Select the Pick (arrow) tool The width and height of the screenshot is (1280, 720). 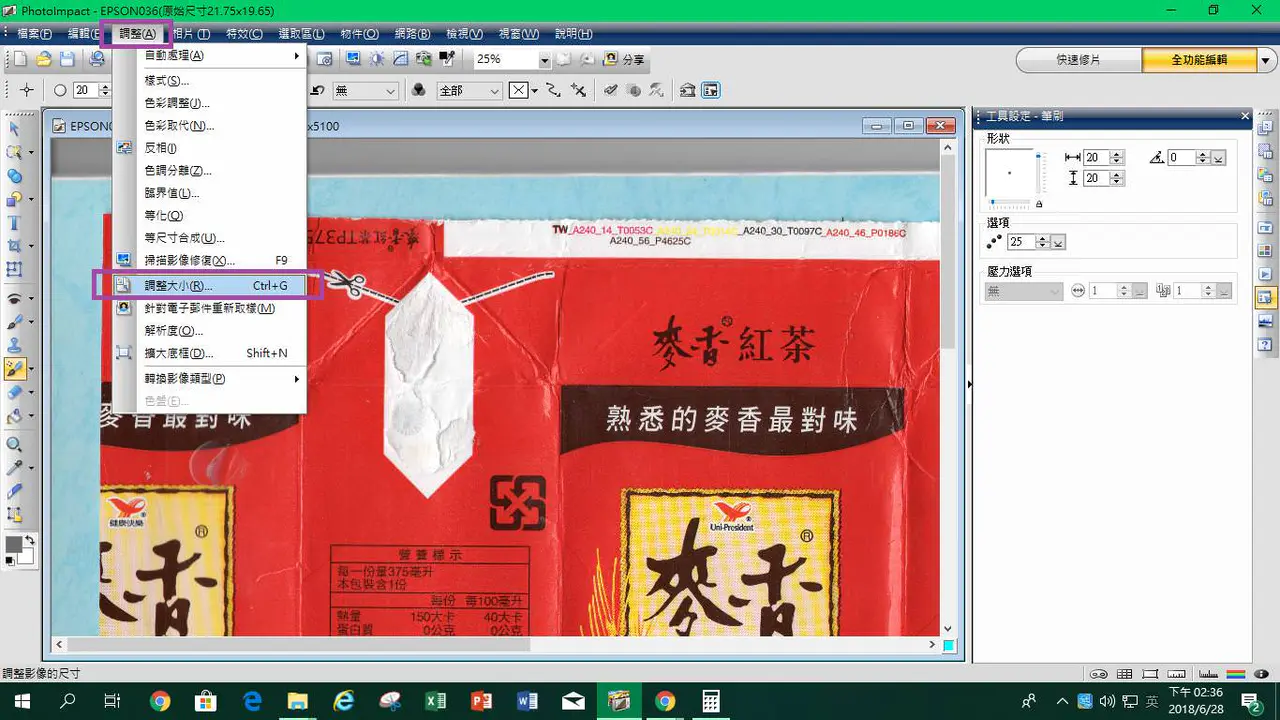click(x=14, y=129)
